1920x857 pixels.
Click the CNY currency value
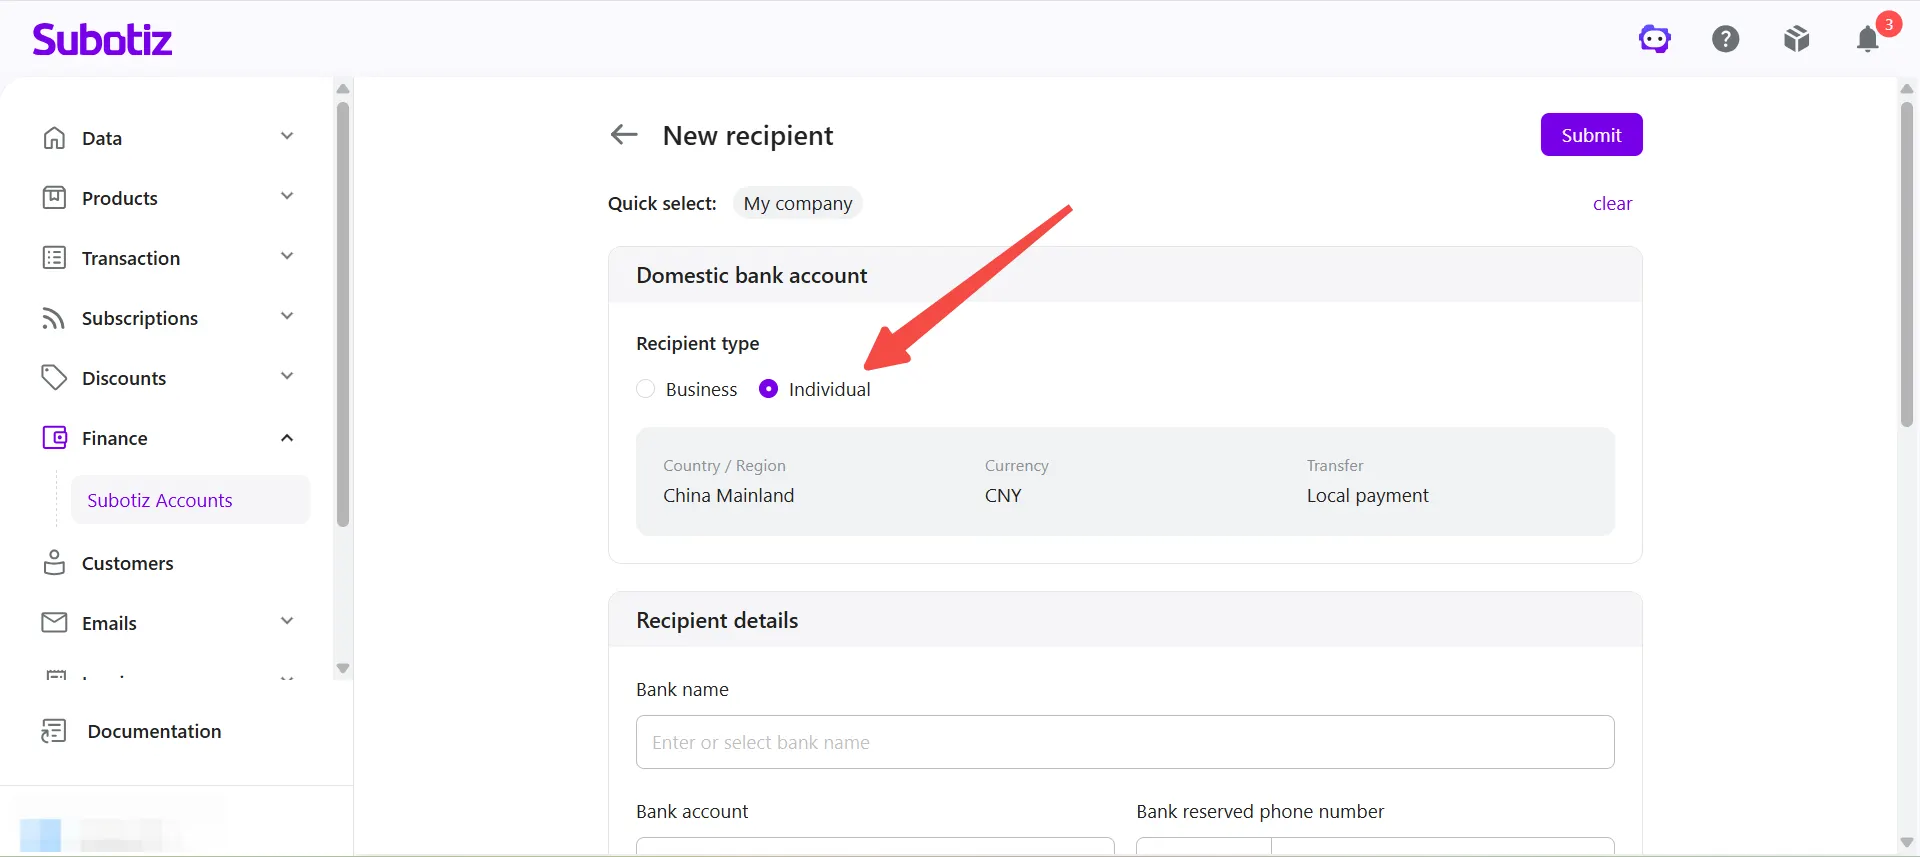[1003, 495]
